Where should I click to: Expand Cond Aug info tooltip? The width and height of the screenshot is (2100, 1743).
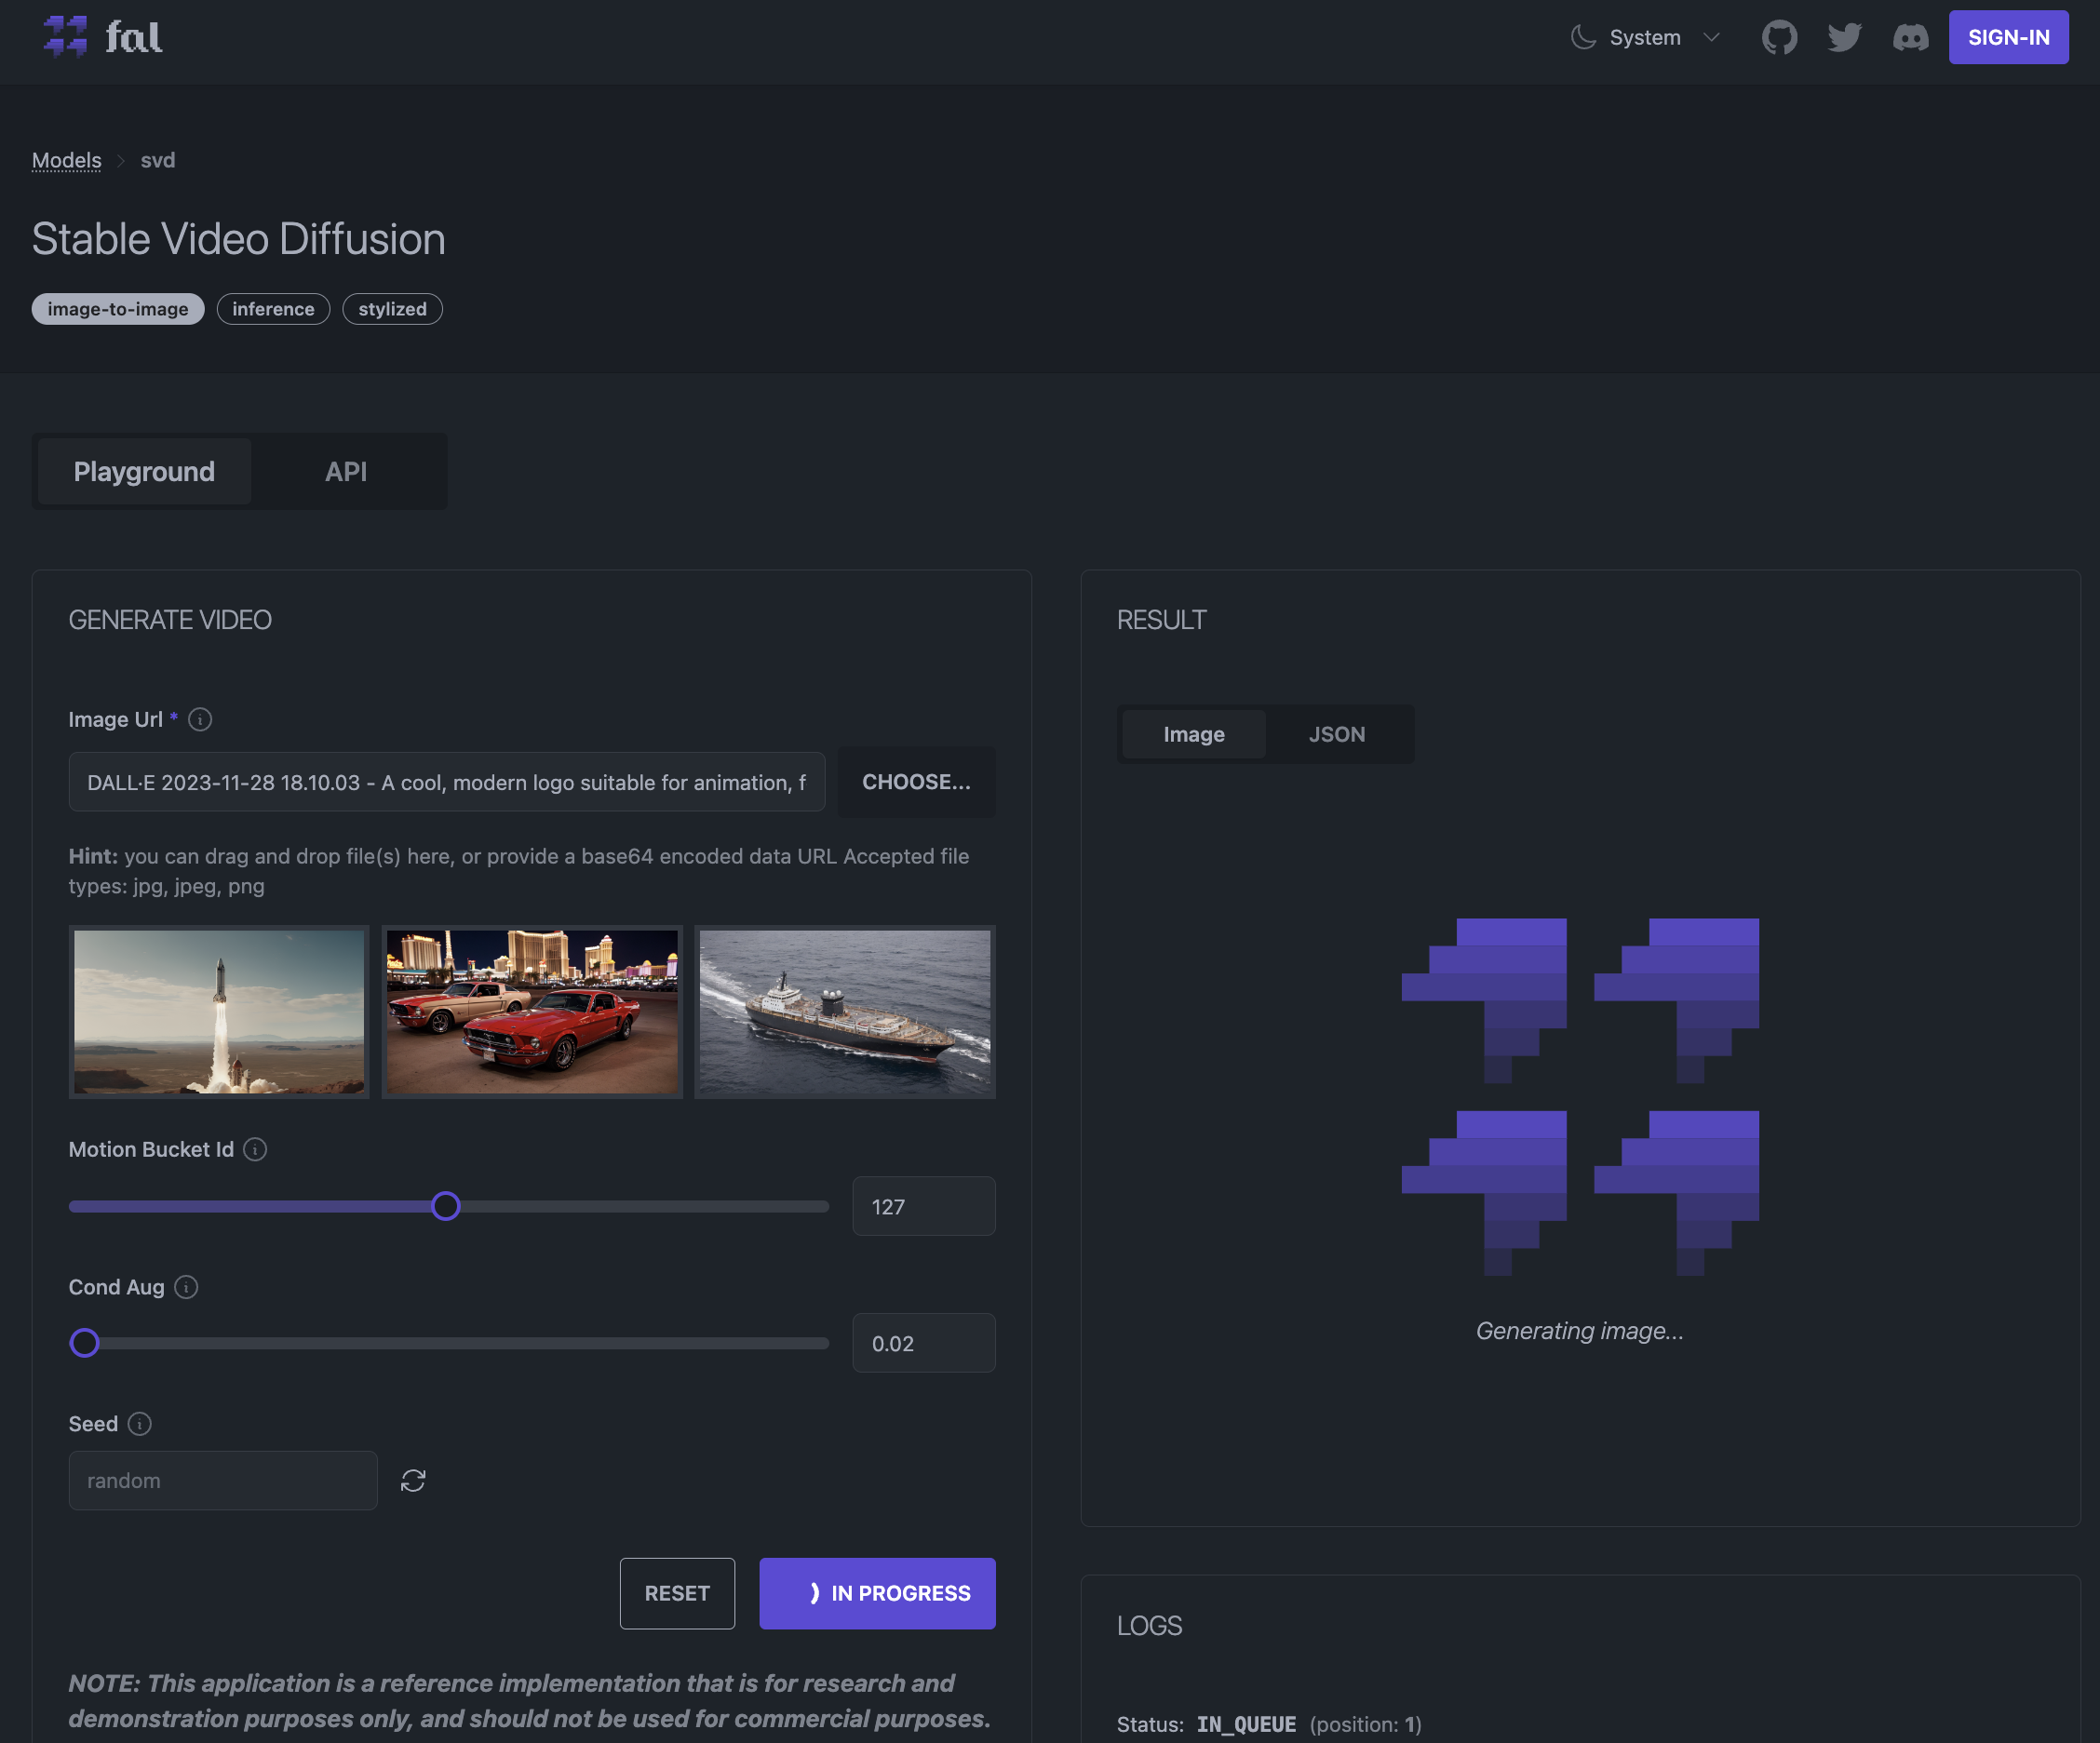click(x=186, y=1286)
